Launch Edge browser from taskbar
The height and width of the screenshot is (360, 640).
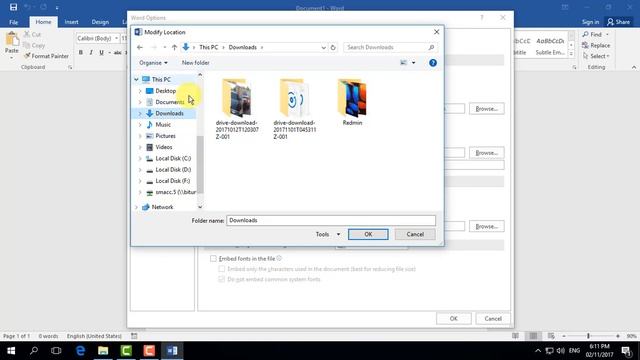pyautogui.click(x=80, y=351)
